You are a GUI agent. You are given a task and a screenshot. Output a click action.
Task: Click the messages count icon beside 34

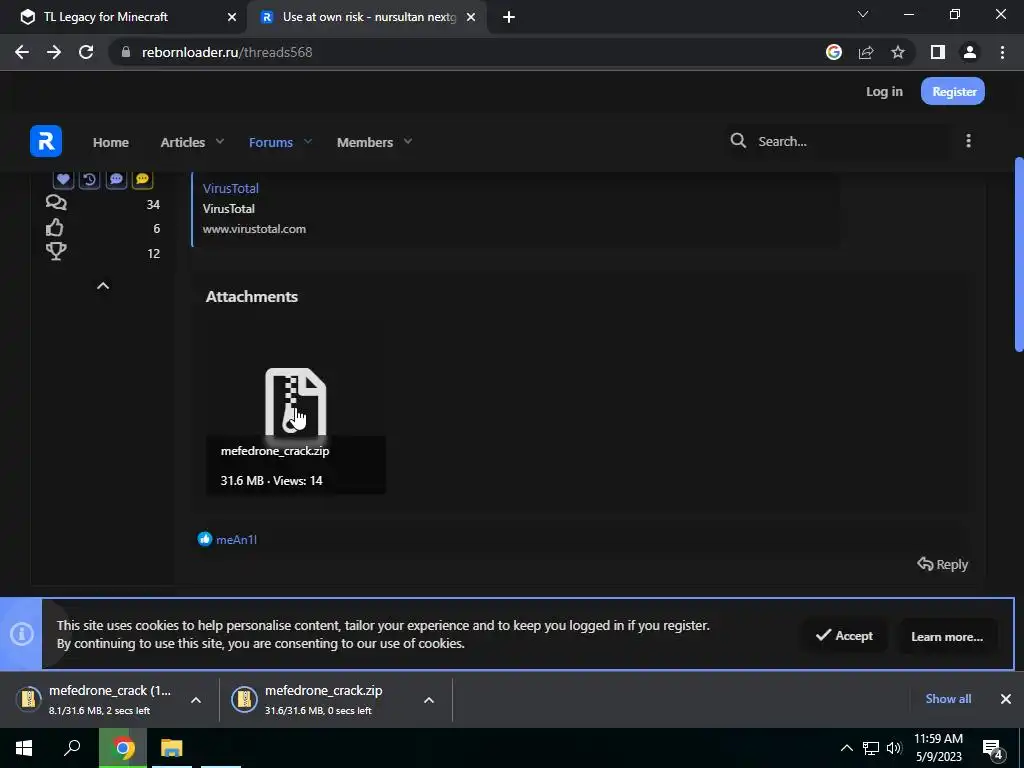tap(56, 203)
